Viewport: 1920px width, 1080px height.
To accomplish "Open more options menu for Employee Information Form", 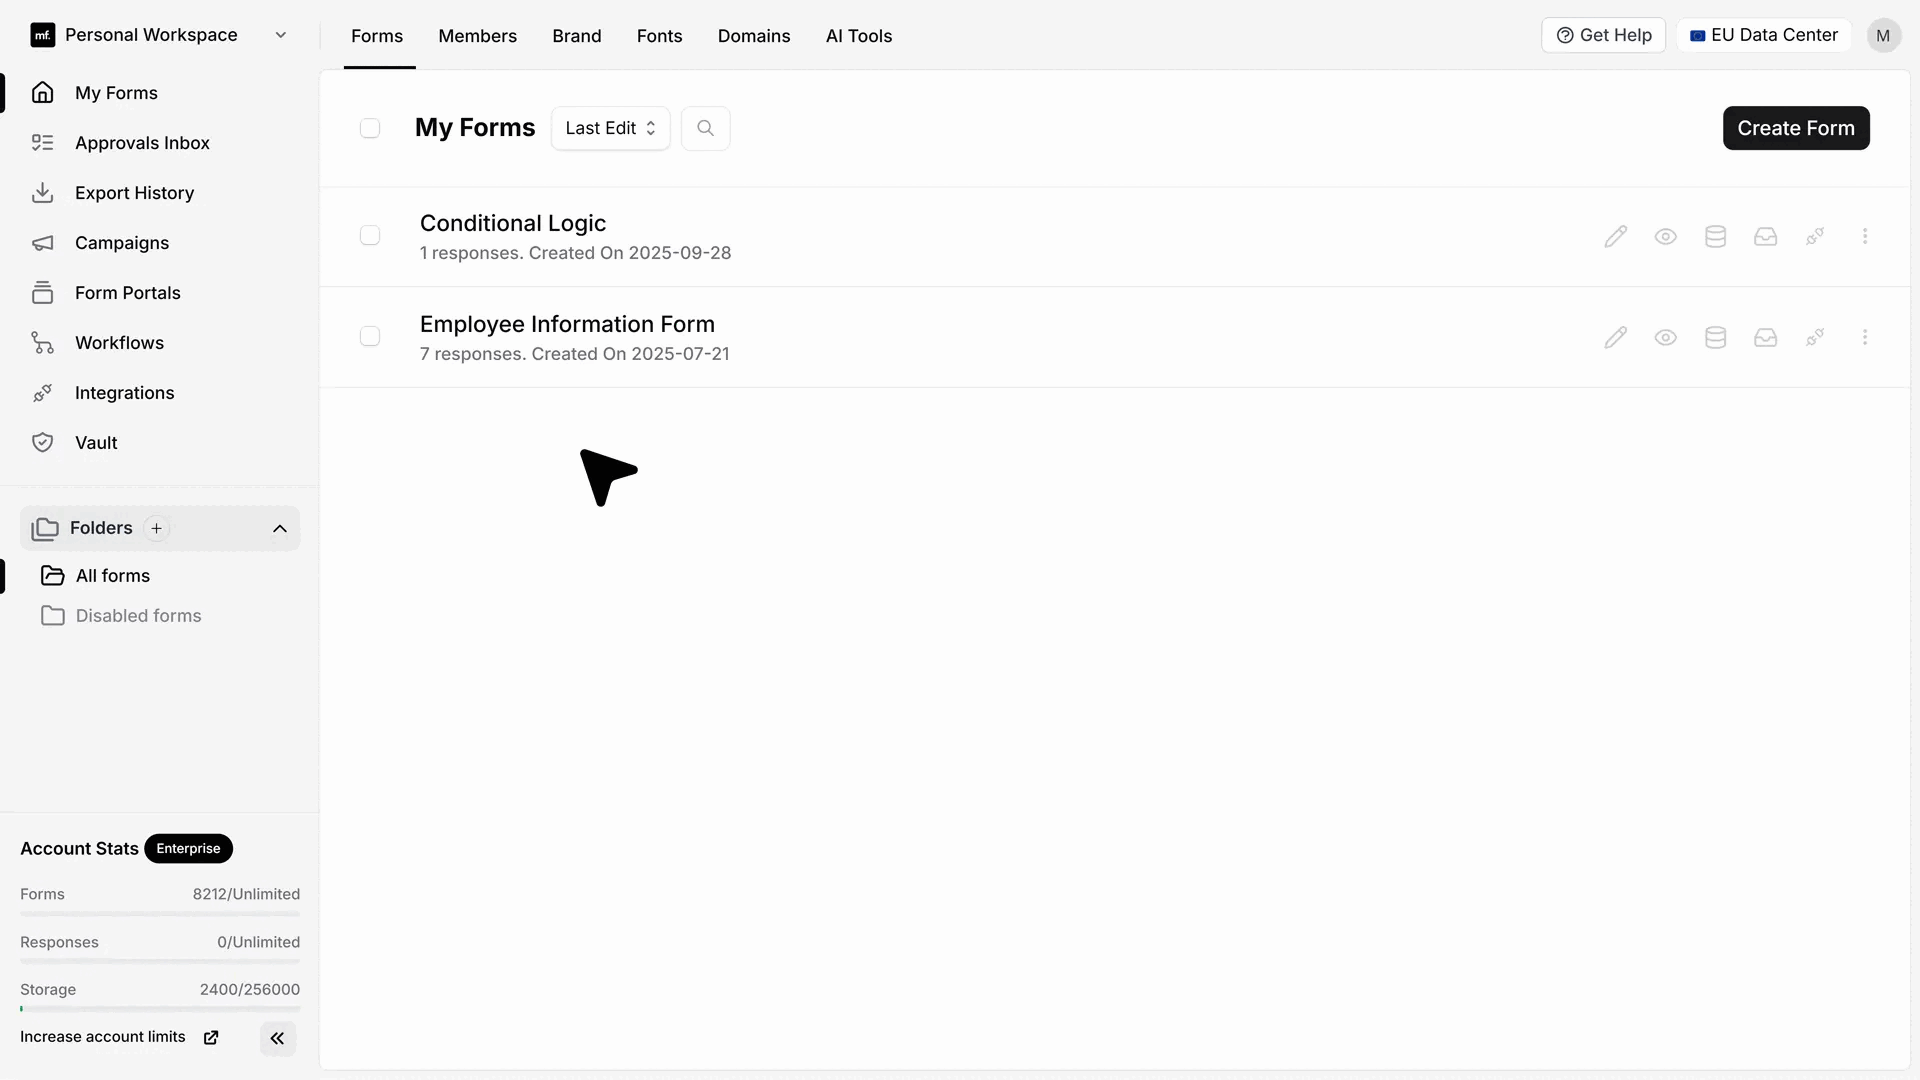I will [1865, 337].
